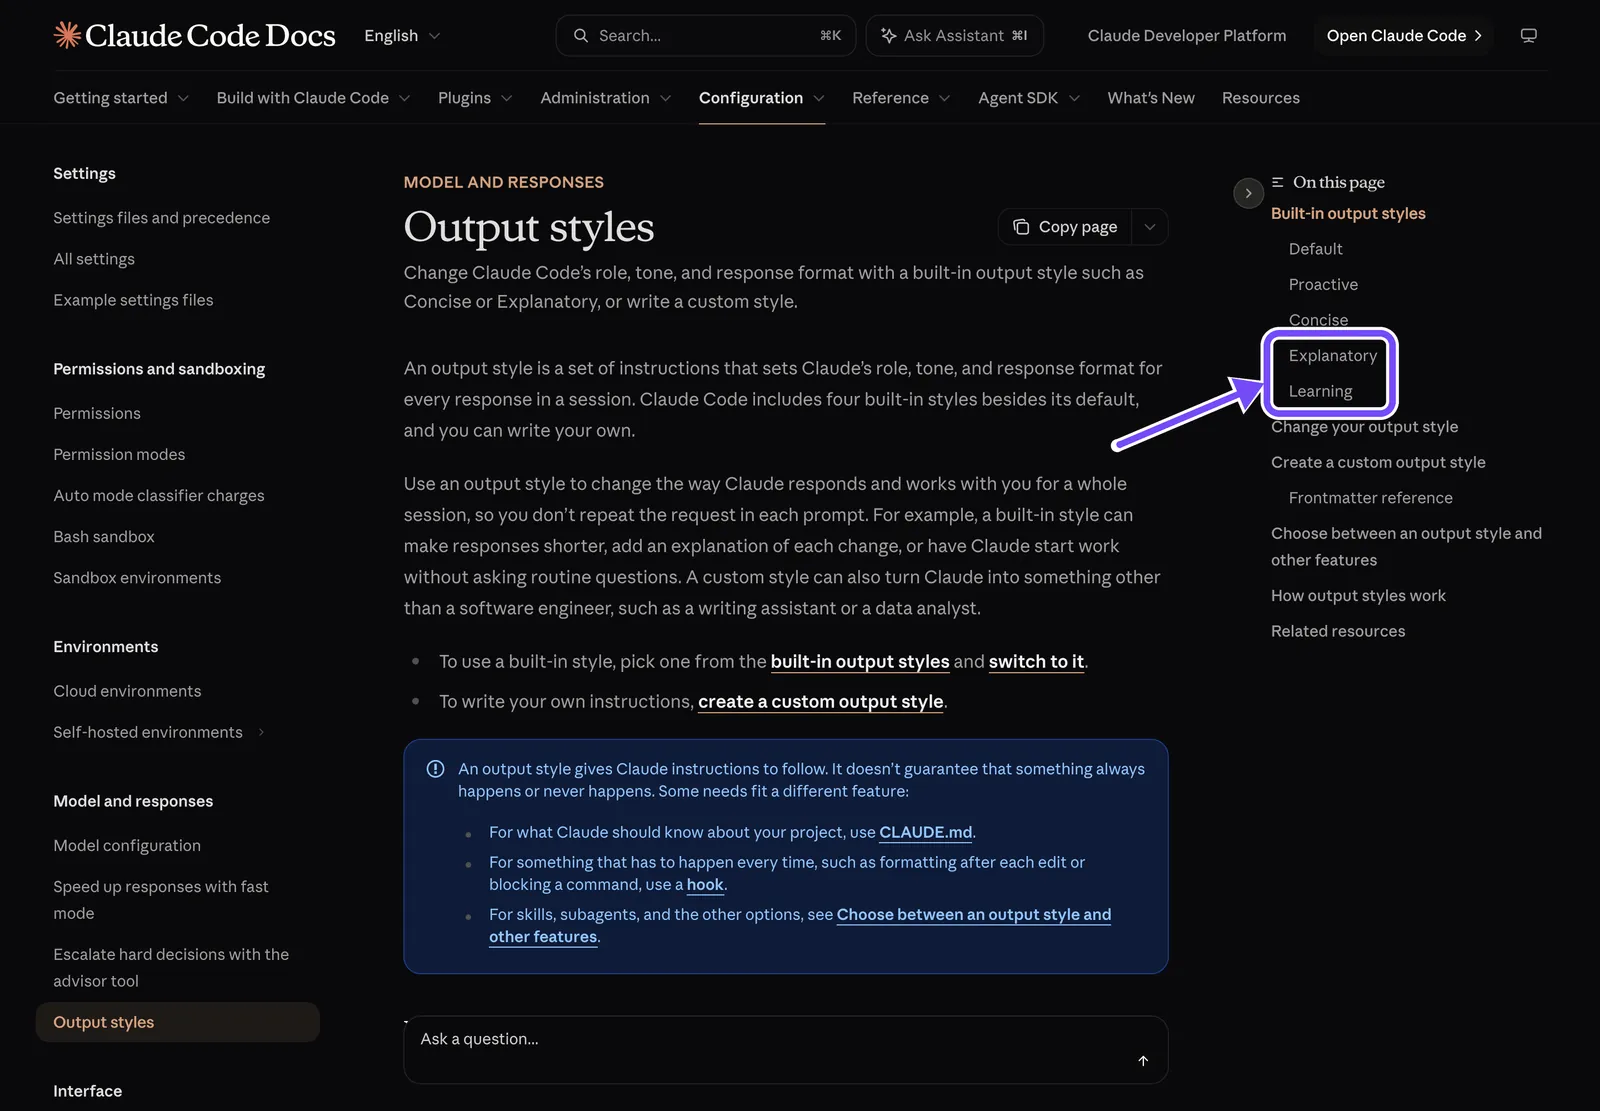Image resolution: width=1600 pixels, height=1111 pixels.
Task: Open Model configuration sidebar page
Action: [x=127, y=846]
